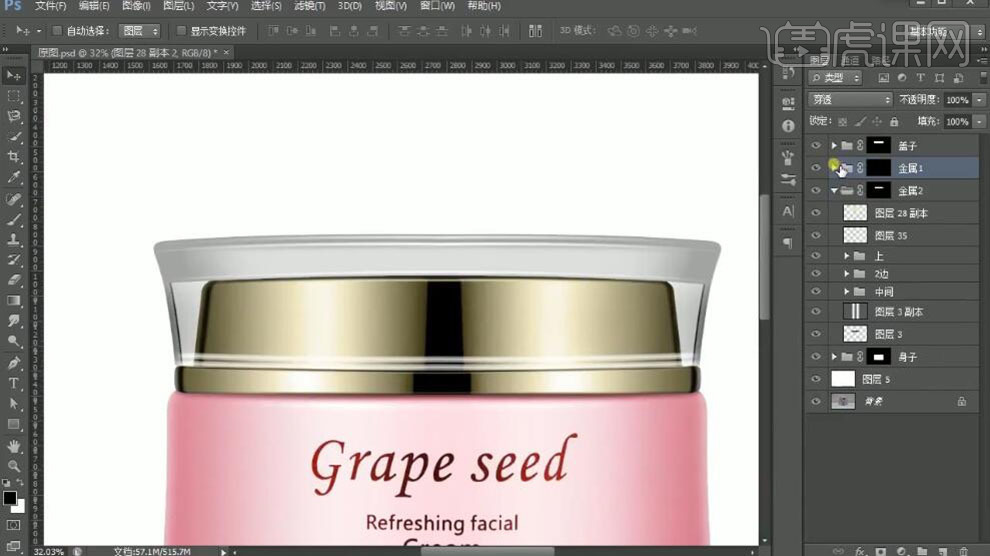Select the Pen tool
990x556 pixels.
point(13,363)
